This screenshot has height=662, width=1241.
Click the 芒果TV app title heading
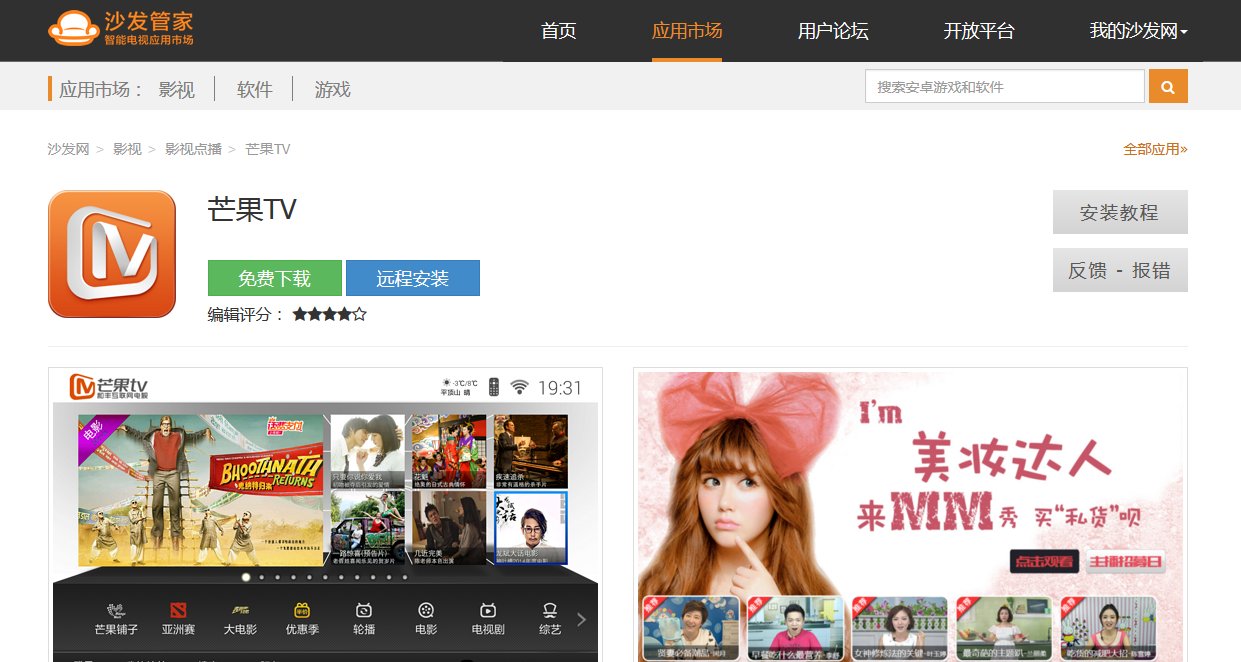(x=252, y=210)
